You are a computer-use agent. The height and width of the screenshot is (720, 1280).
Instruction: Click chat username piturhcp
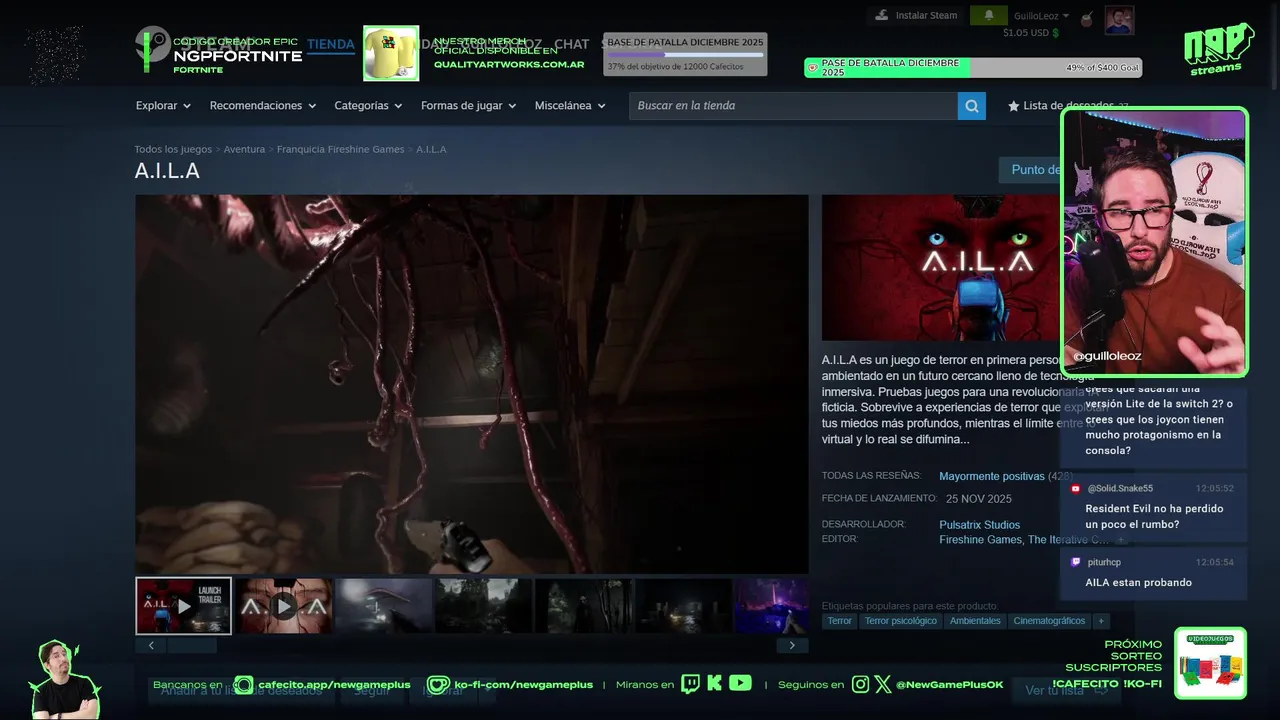click(x=1104, y=562)
